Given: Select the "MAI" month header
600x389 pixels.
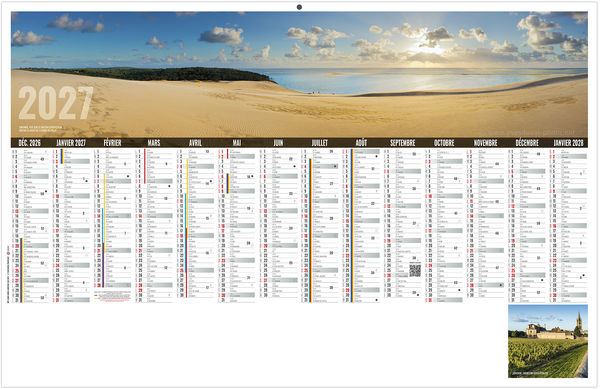Looking at the screenshot, I should pyautogui.click(x=237, y=143).
